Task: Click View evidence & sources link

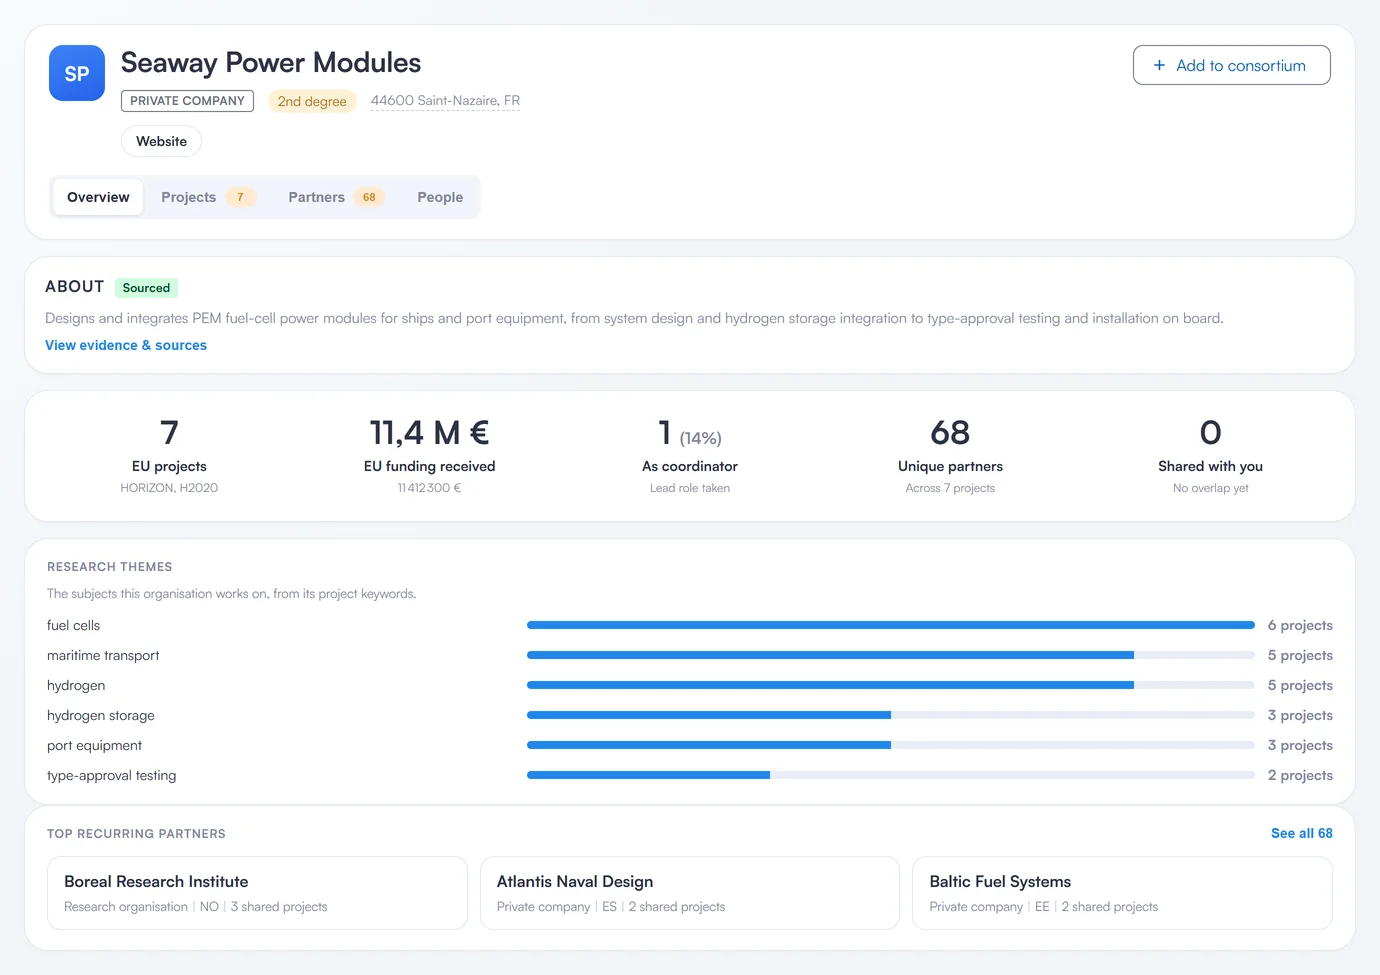Action: pyautogui.click(x=126, y=345)
